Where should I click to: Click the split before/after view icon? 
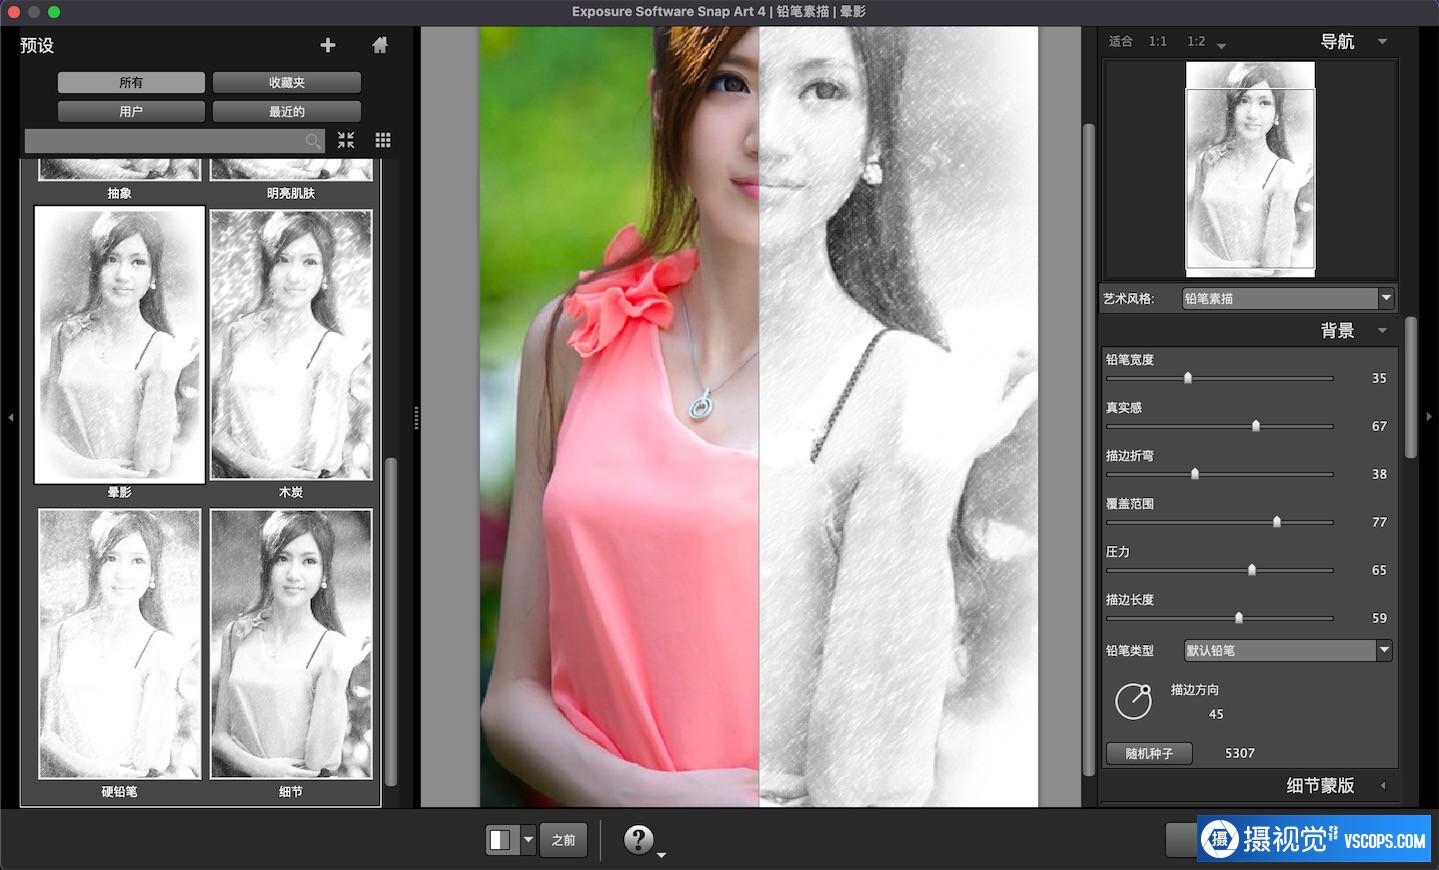click(500, 840)
